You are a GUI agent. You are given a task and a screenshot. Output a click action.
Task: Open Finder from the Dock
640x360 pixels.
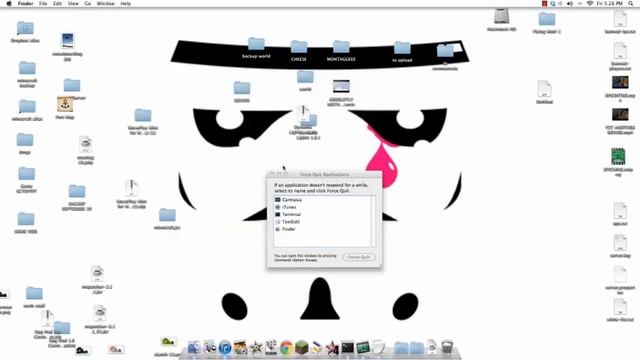click(x=194, y=347)
